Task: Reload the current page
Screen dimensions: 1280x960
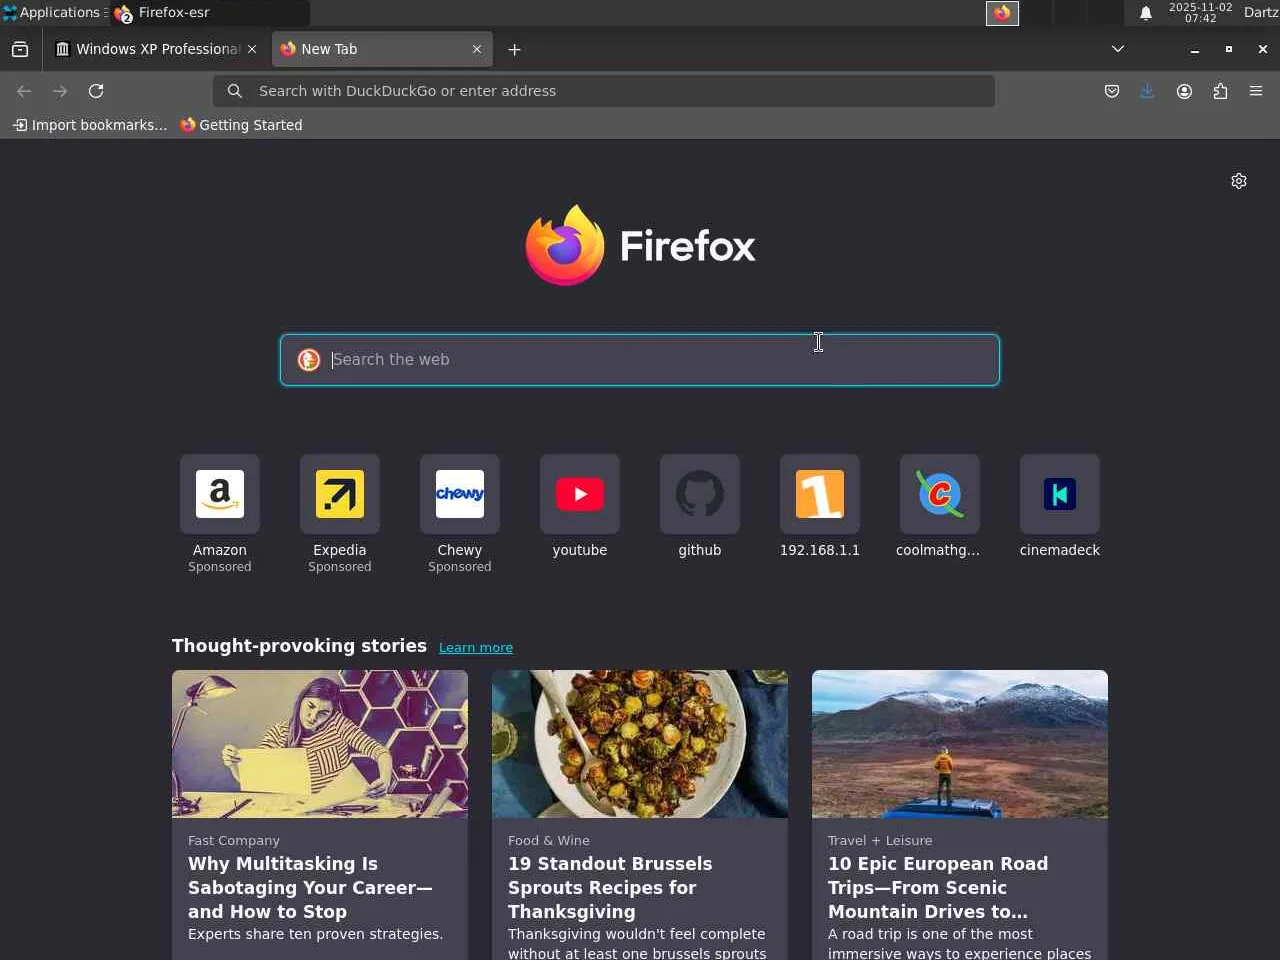Action: (x=96, y=91)
